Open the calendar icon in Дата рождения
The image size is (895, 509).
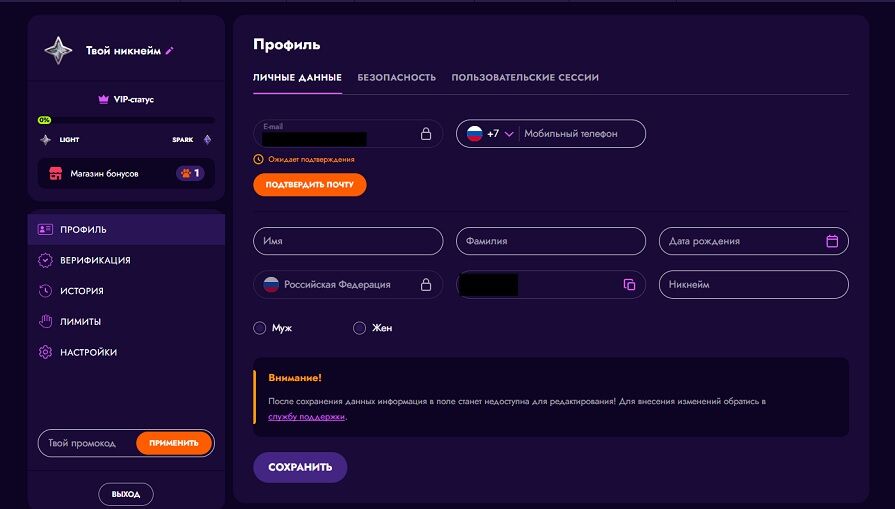(832, 241)
